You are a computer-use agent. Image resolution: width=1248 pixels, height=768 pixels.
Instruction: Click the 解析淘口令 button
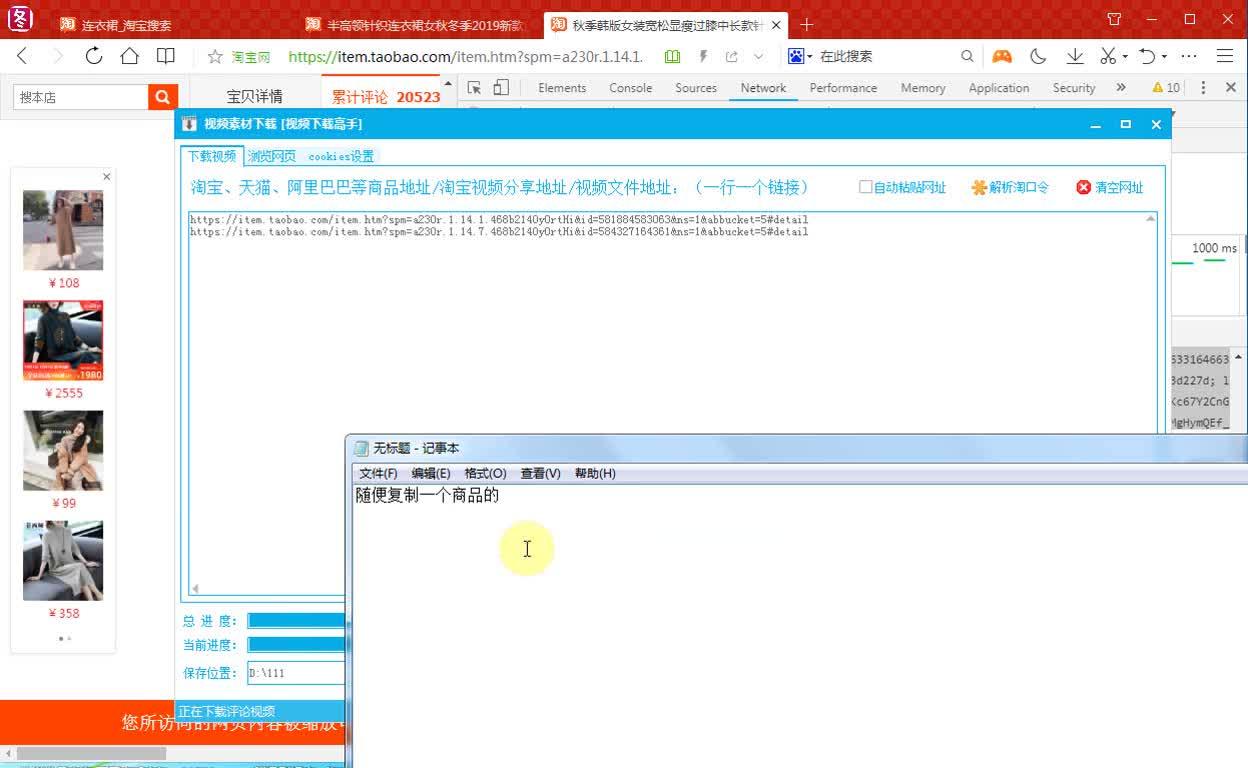click(1010, 187)
